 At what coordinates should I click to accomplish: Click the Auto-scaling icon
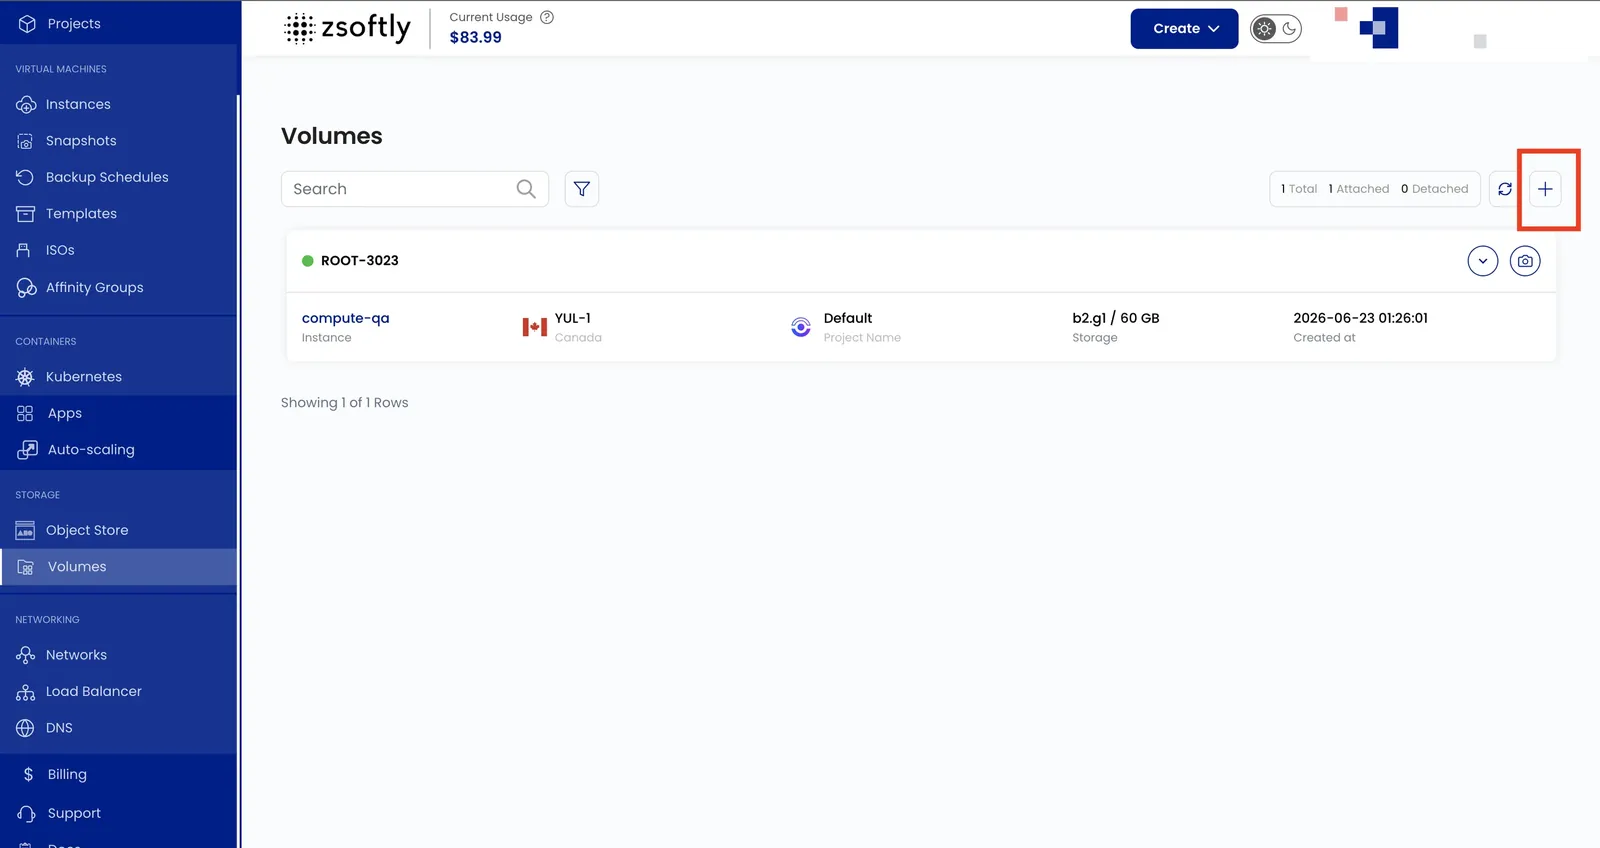coord(27,450)
